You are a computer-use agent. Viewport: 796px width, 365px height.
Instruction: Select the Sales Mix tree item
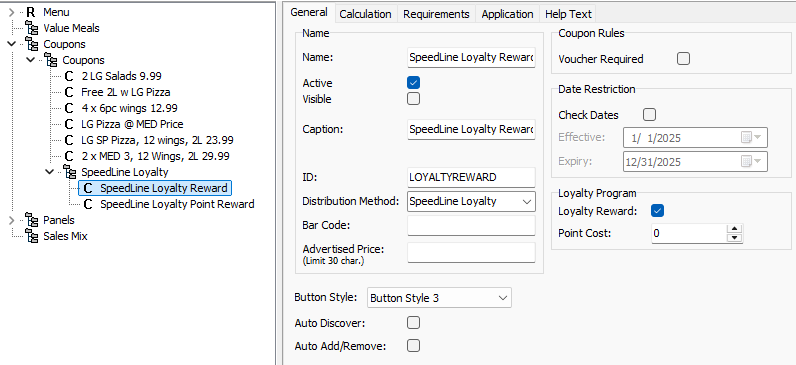point(65,237)
